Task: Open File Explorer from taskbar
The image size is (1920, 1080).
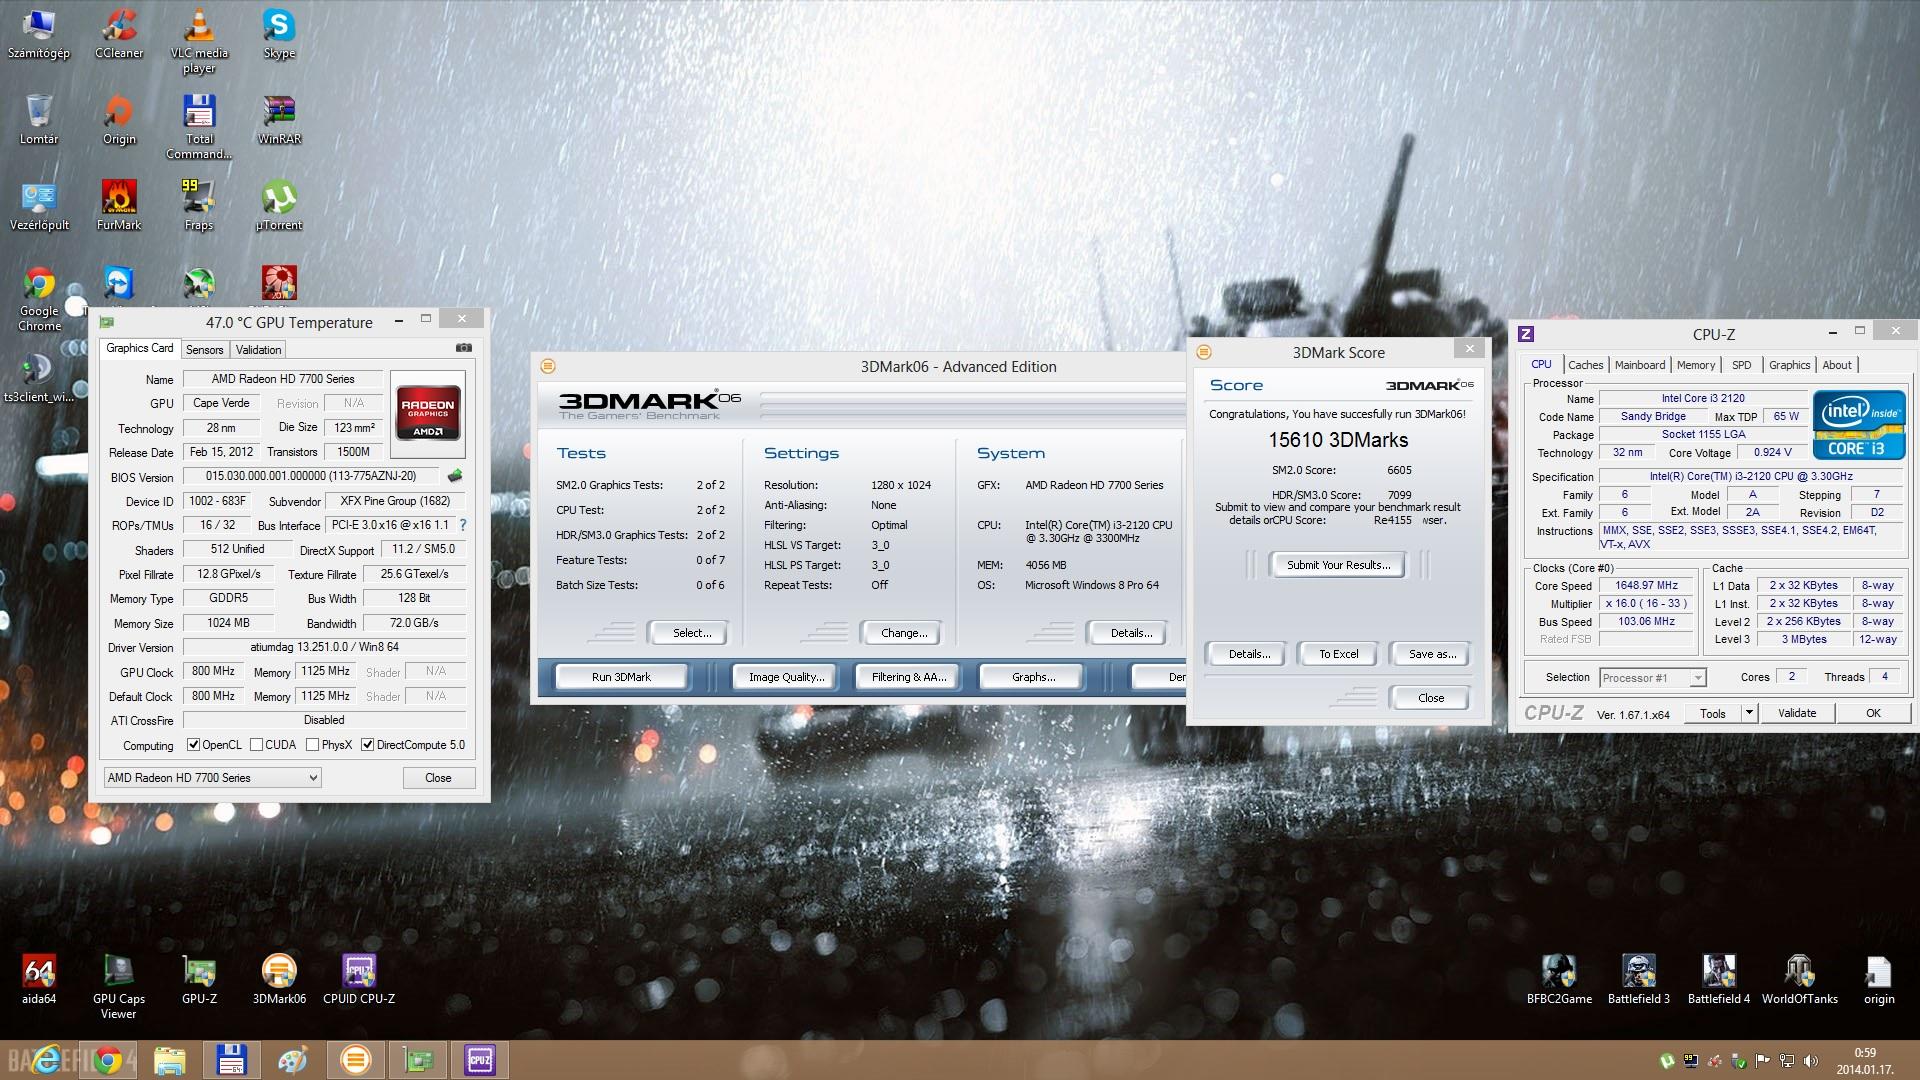Action: tap(170, 1060)
